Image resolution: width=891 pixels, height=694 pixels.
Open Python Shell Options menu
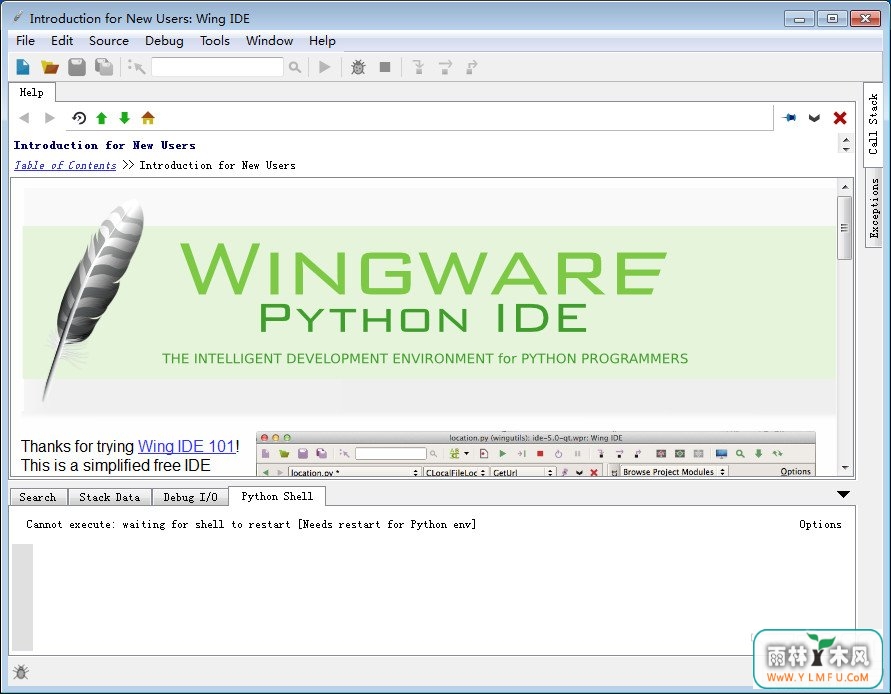[x=819, y=525]
